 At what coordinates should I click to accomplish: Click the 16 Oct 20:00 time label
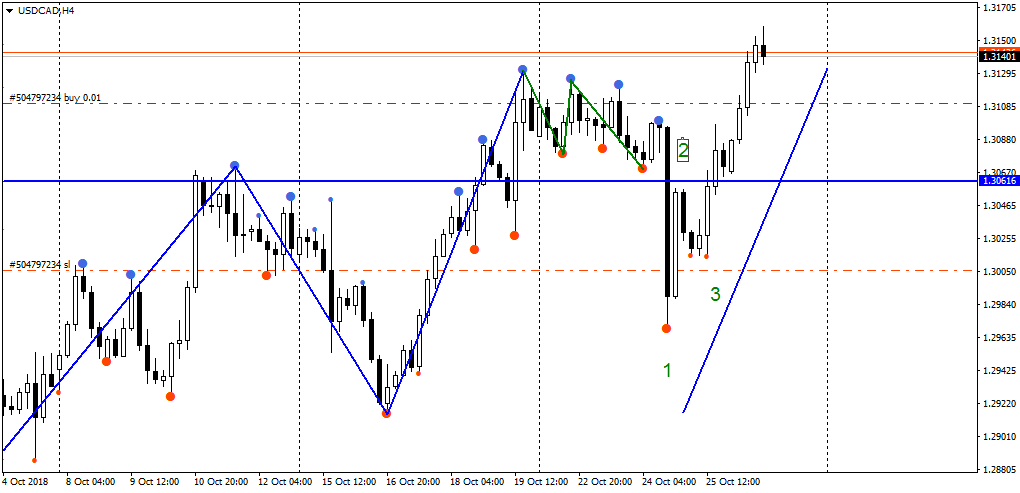(x=413, y=482)
